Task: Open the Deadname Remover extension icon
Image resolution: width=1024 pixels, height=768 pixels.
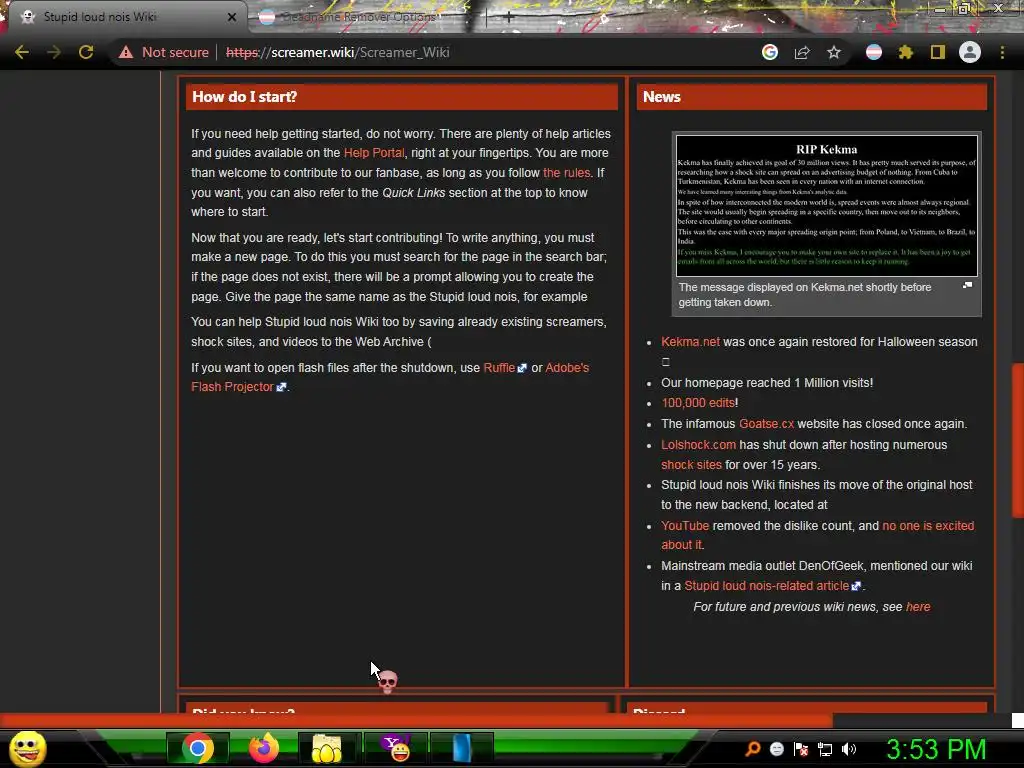Action: click(874, 52)
